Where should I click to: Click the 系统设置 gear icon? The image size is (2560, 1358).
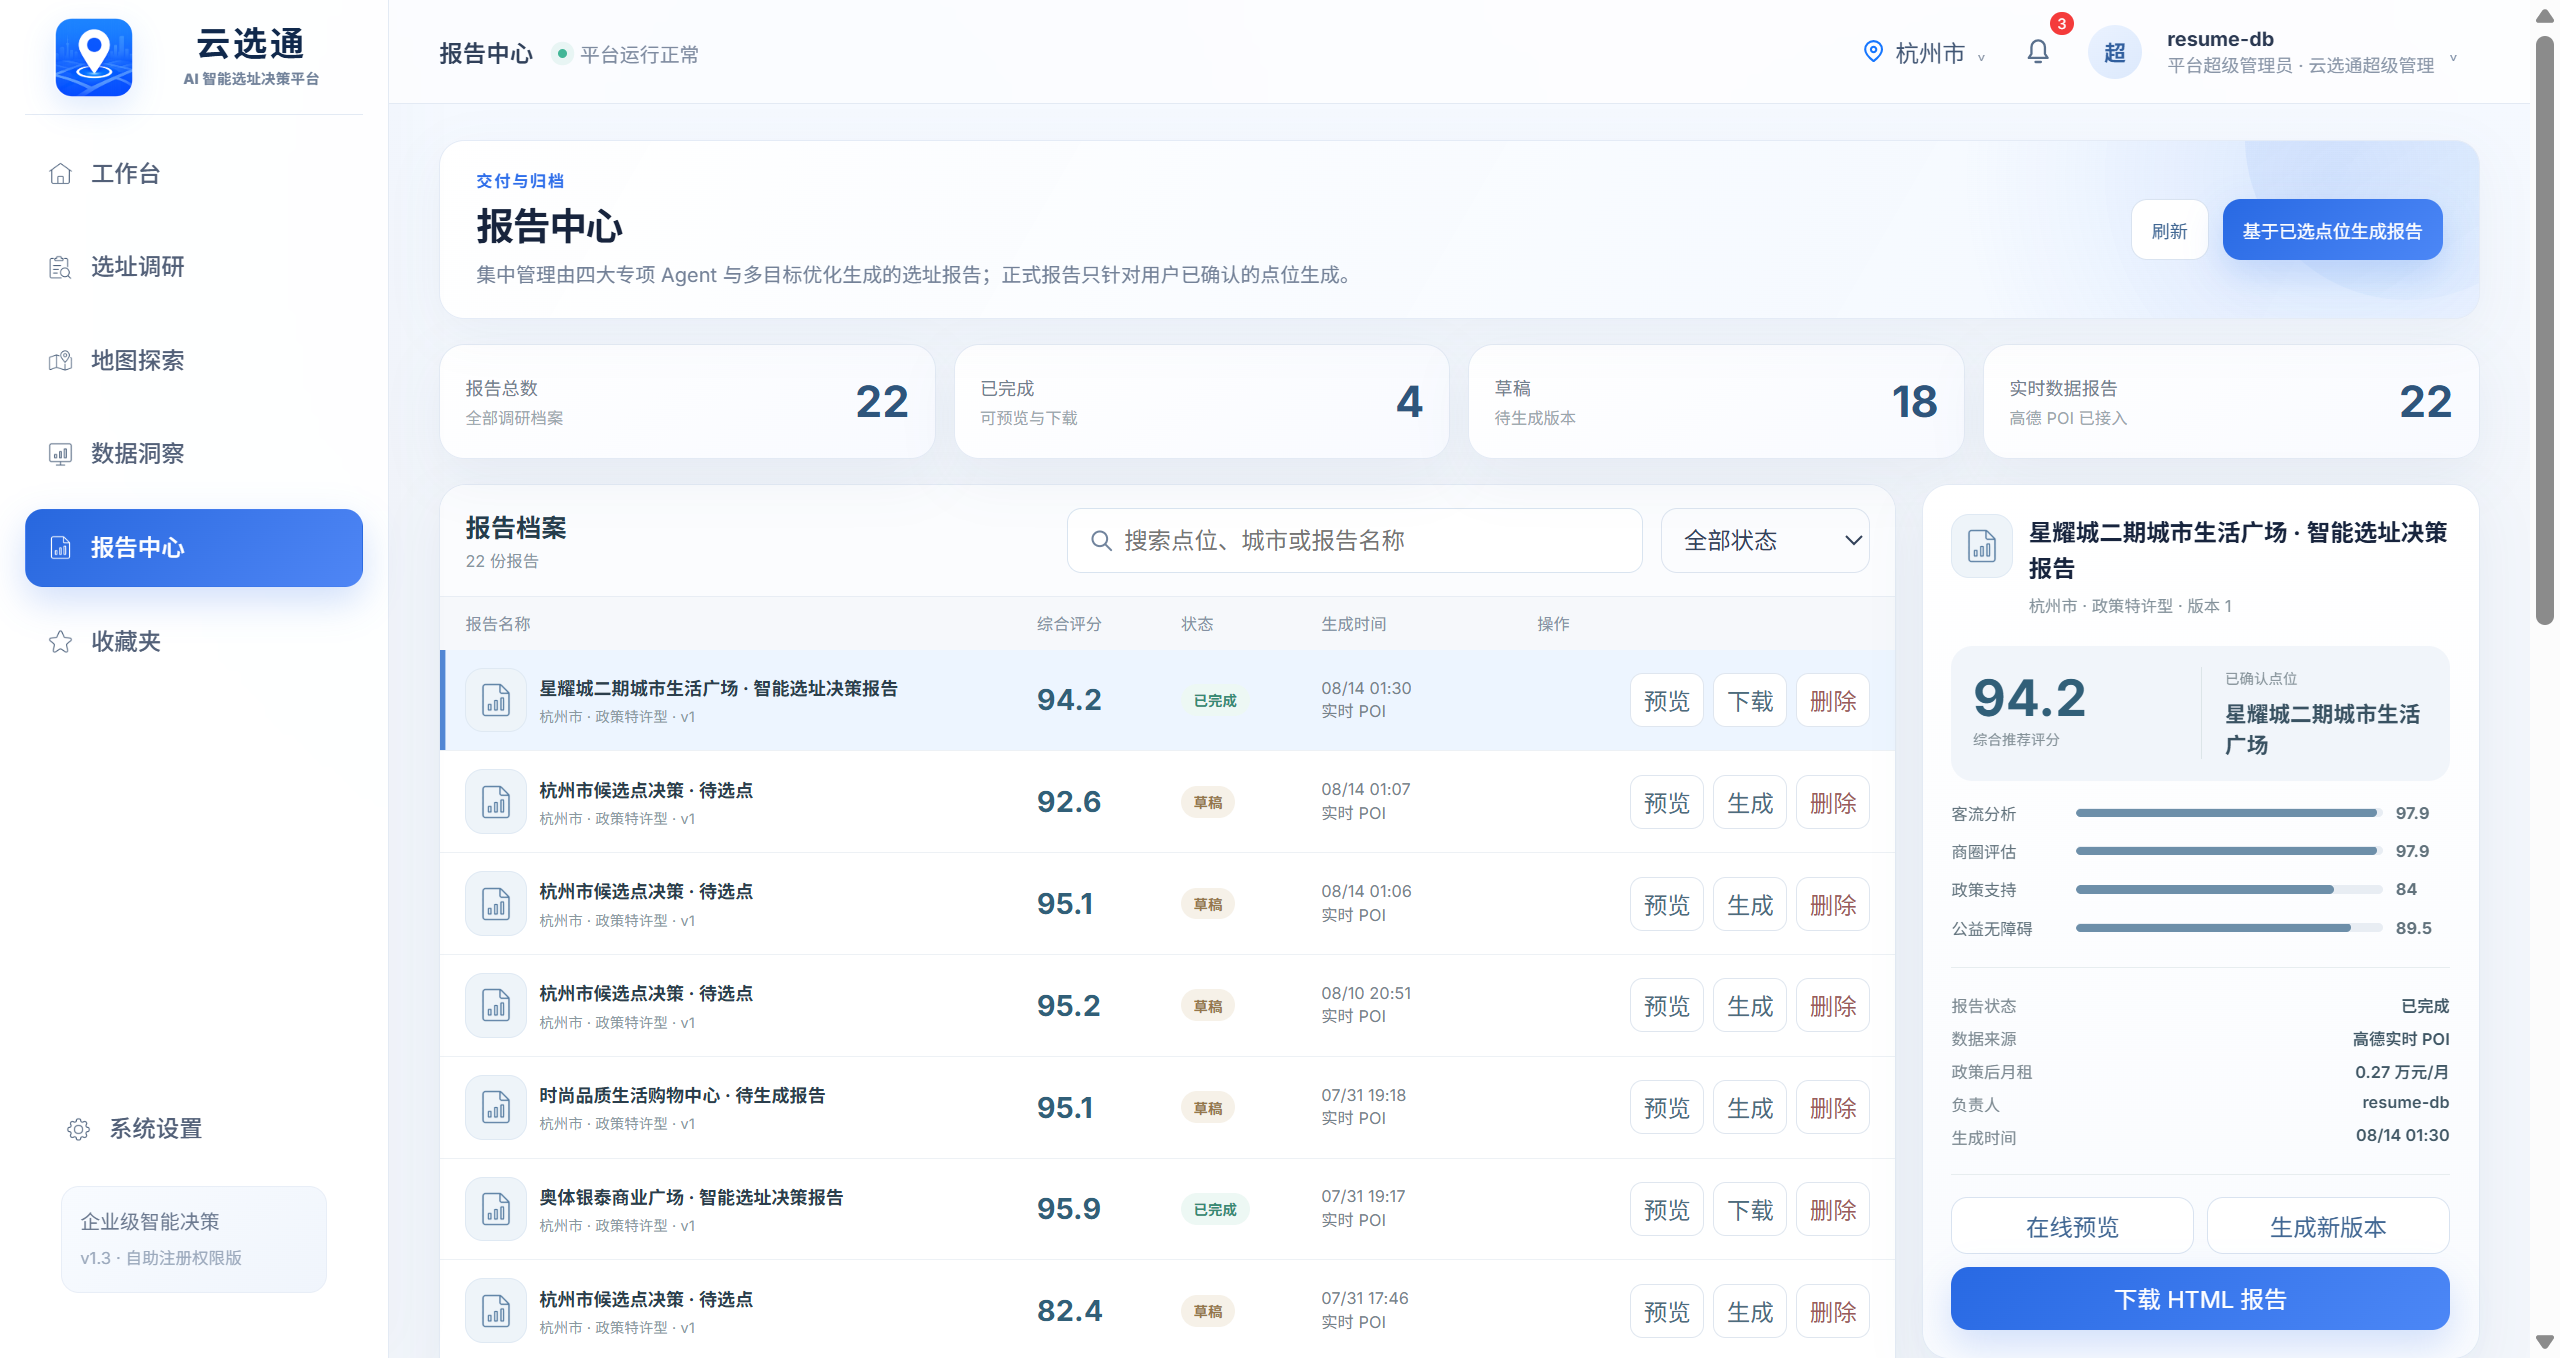[x=78, y=1129]
